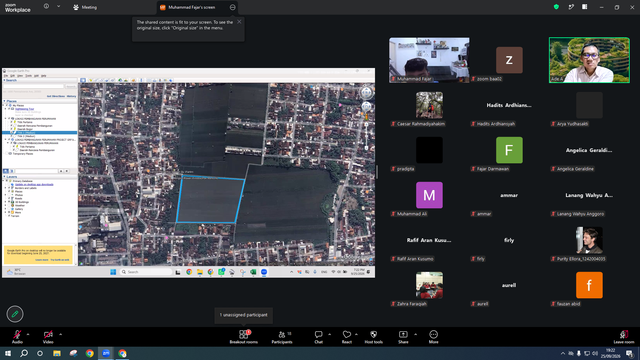Collapse the Layers panel in Google Earth
Viewport: 640px width, 360px height.
4,177
